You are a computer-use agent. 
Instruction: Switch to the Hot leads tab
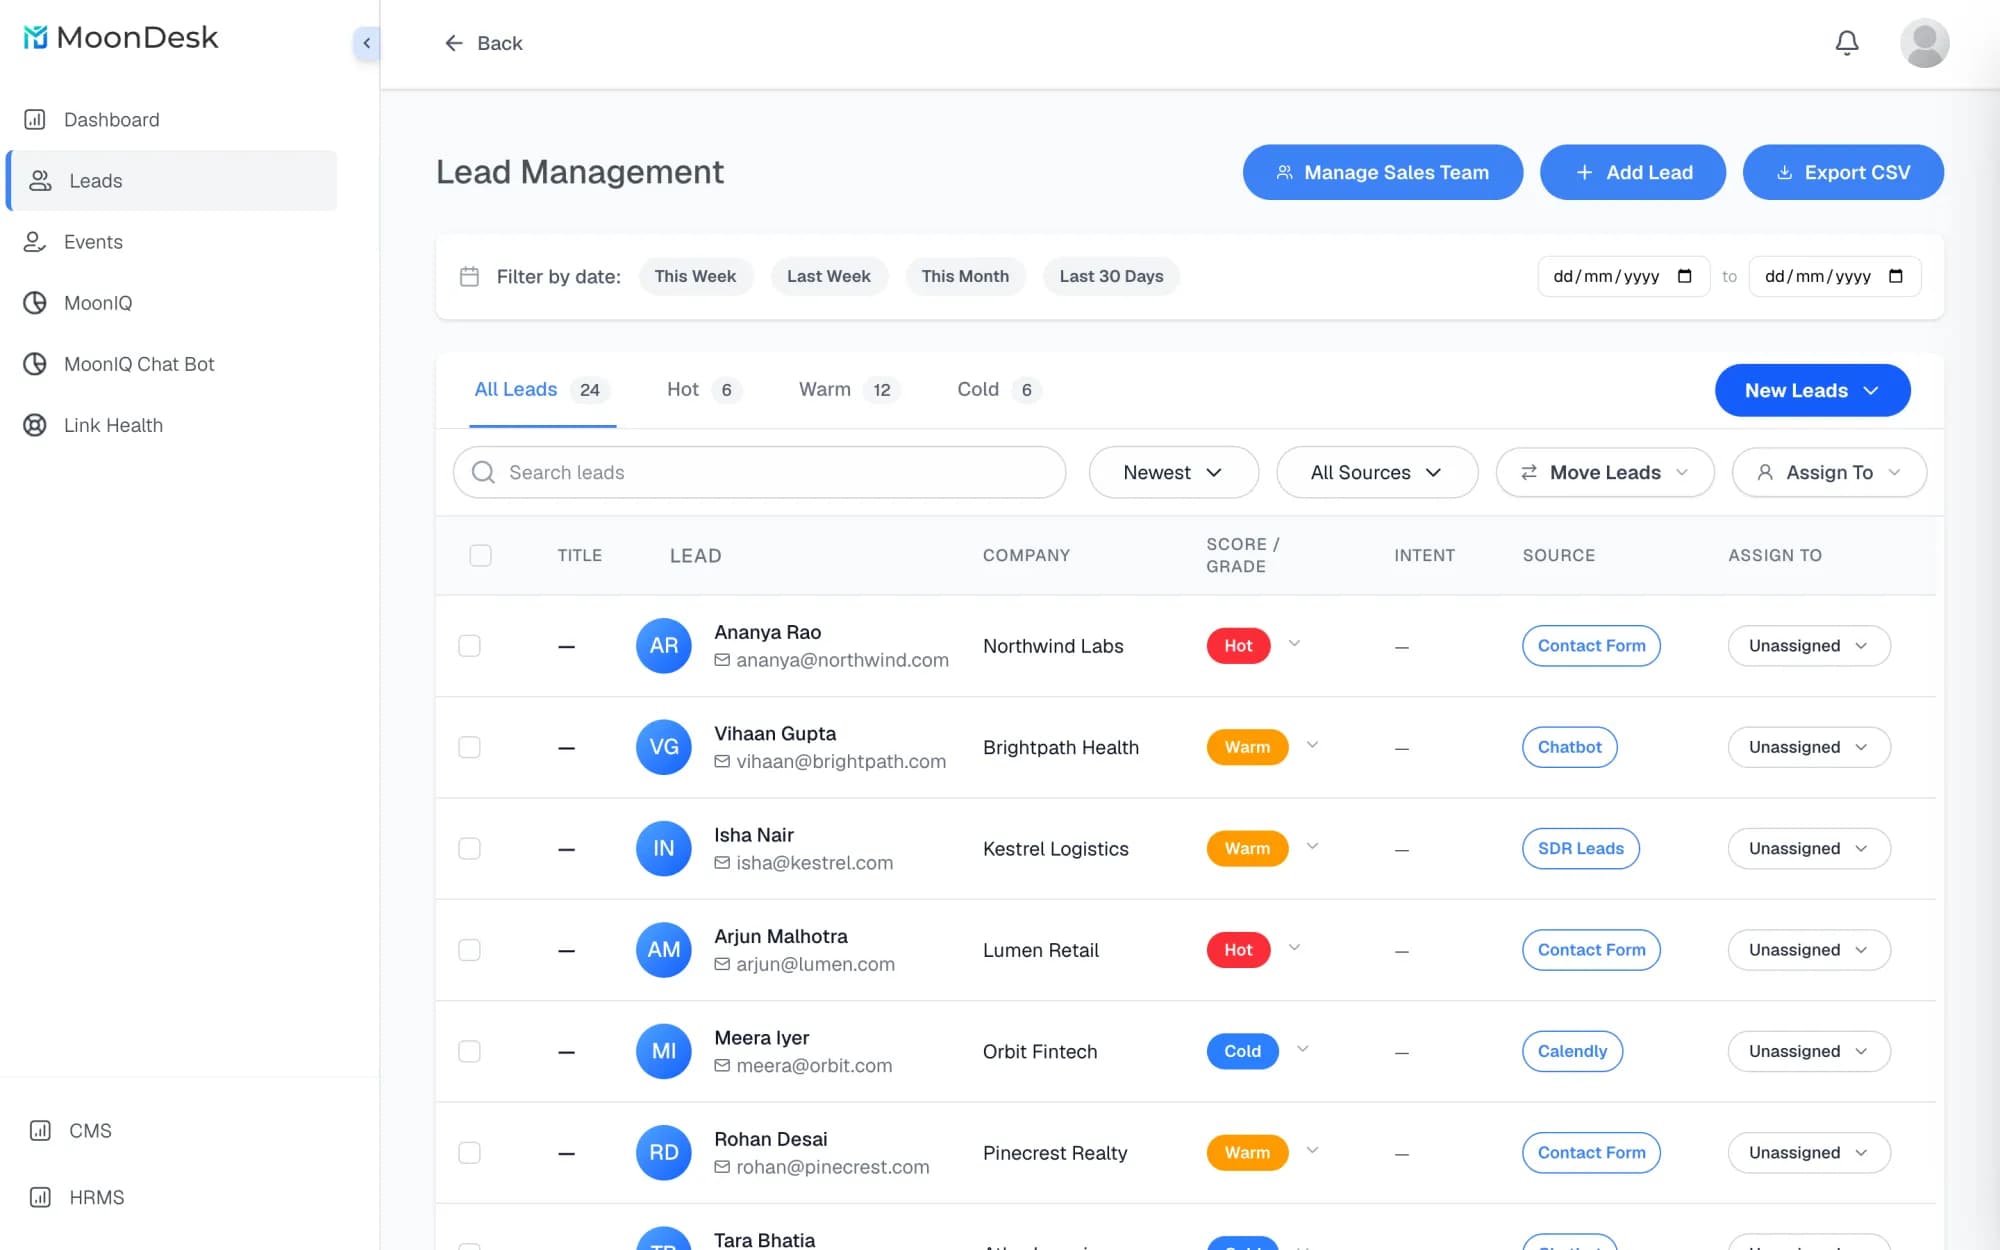704,390
